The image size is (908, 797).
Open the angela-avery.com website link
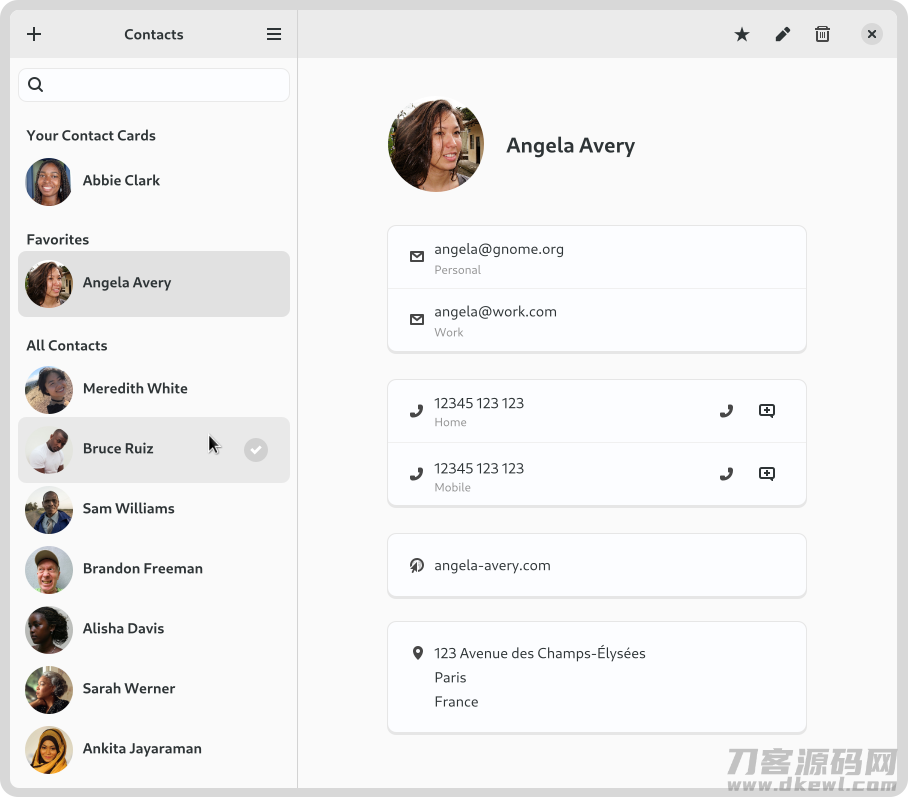click(x=596, y=565)
